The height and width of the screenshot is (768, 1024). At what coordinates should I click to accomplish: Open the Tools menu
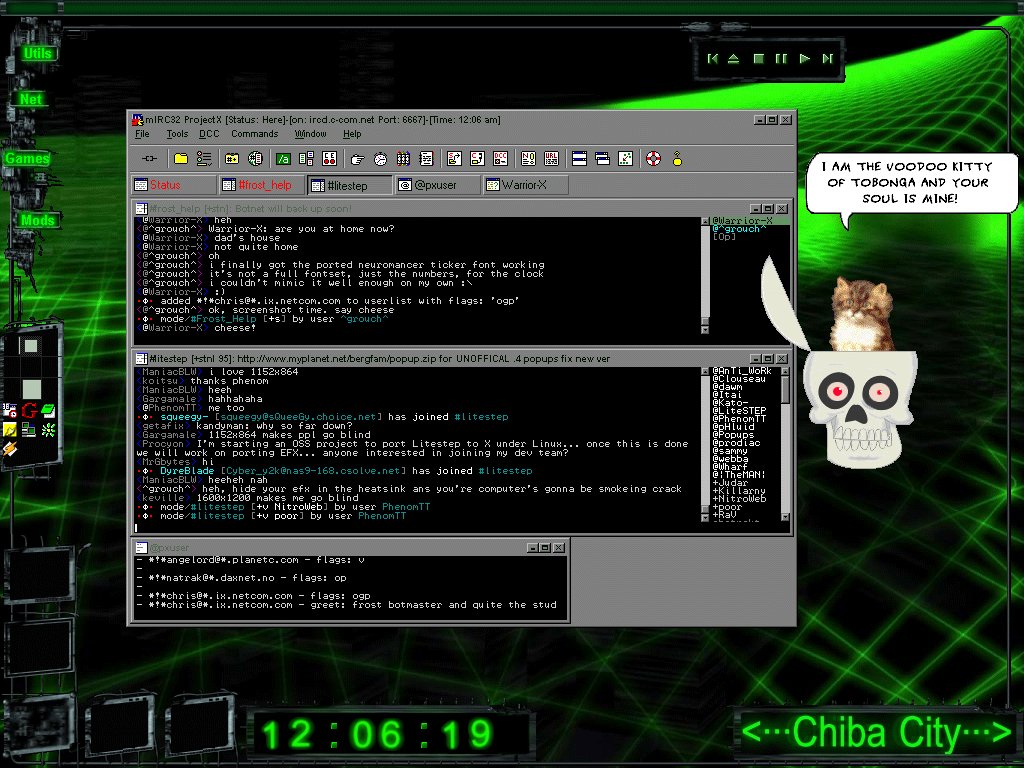click(177, 134)
